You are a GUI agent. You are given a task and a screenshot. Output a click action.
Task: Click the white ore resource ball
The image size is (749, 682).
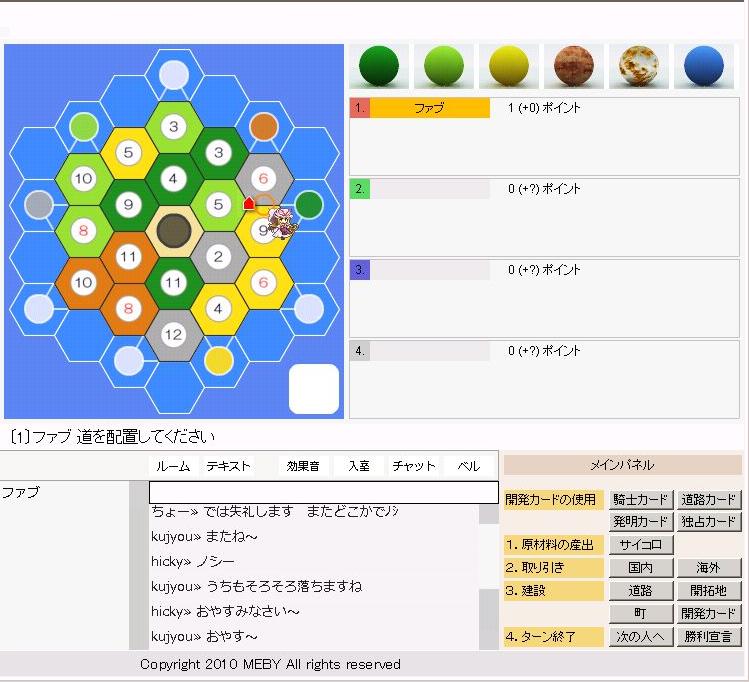pos(639,66)
